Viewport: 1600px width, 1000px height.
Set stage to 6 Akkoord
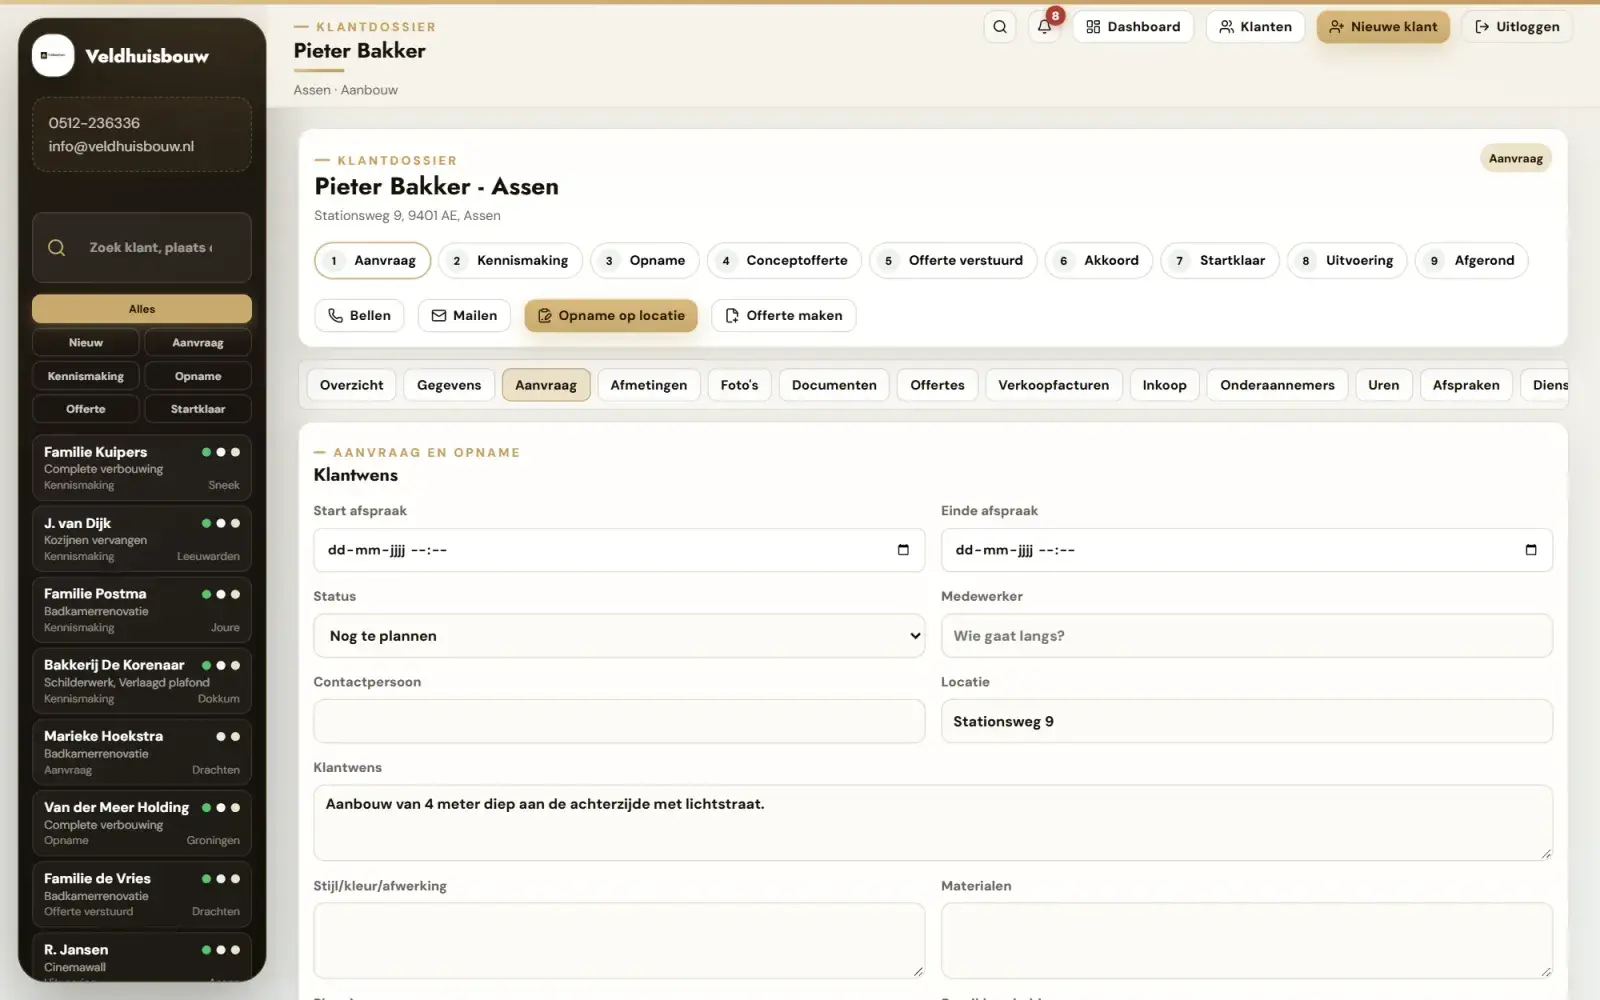(1099, 260)
